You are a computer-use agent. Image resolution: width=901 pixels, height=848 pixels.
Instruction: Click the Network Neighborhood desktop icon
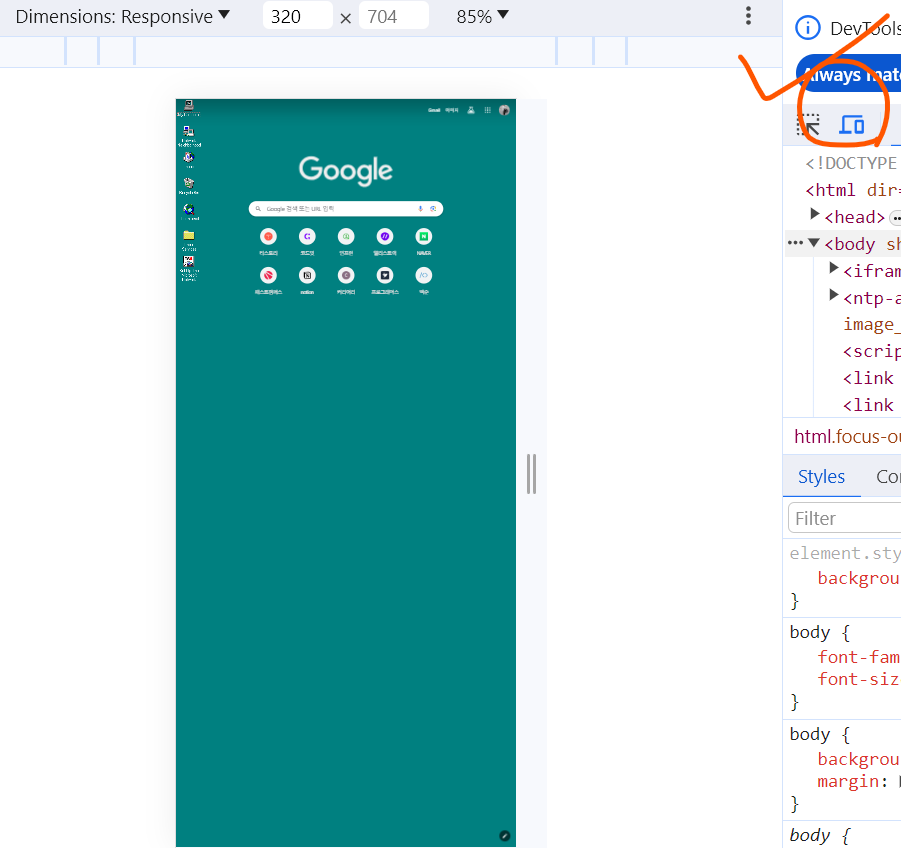tap(188, 136)
